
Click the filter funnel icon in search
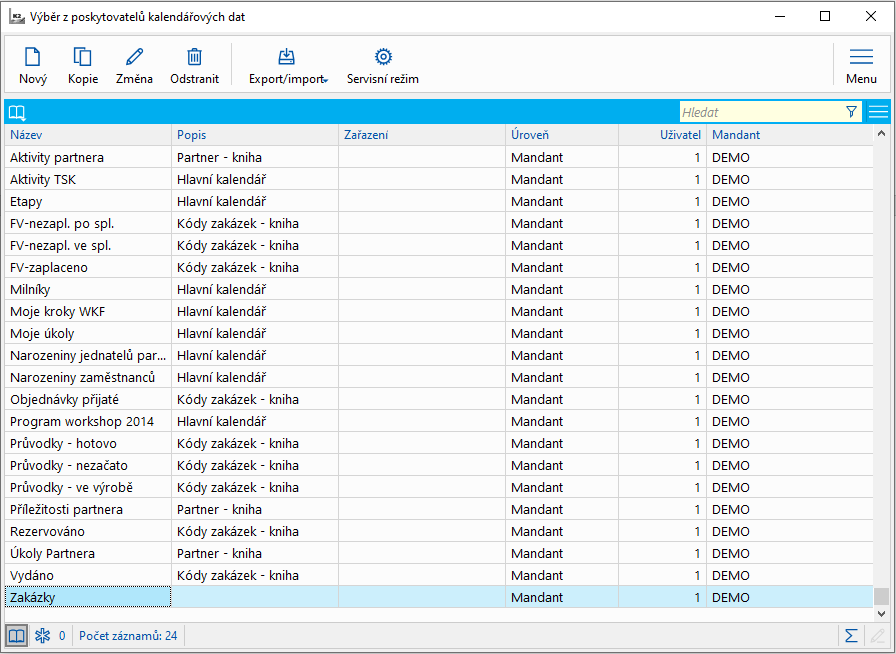pos(851,112)
